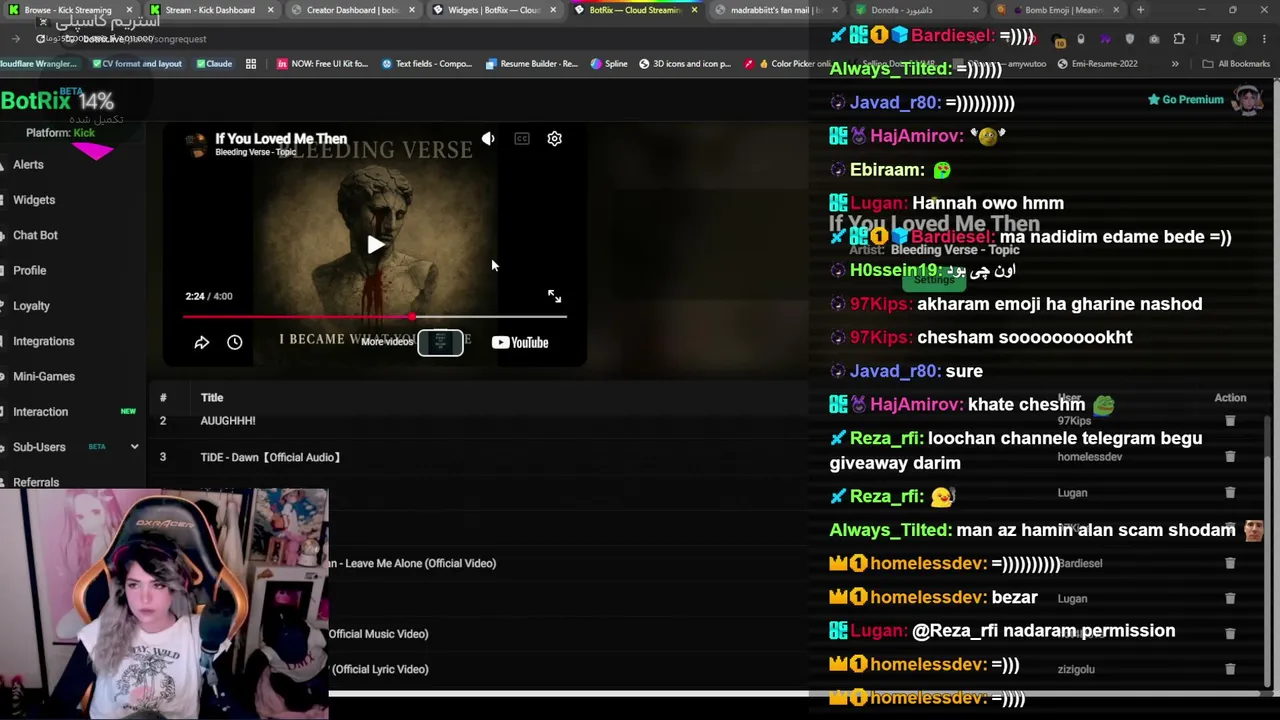
Task: Open the Claude bookmark
Action: pos(214,64)
